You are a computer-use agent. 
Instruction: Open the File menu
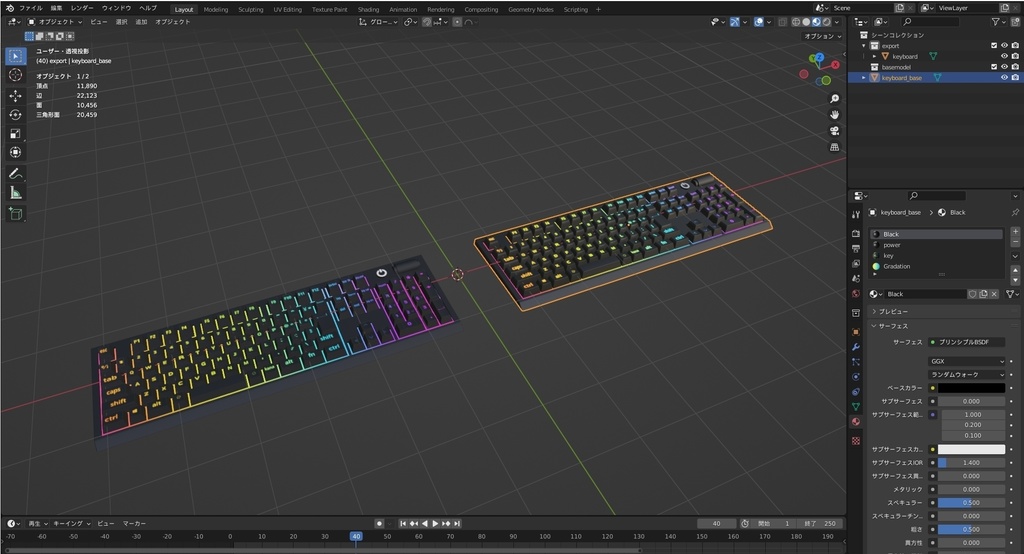[31, 8]
